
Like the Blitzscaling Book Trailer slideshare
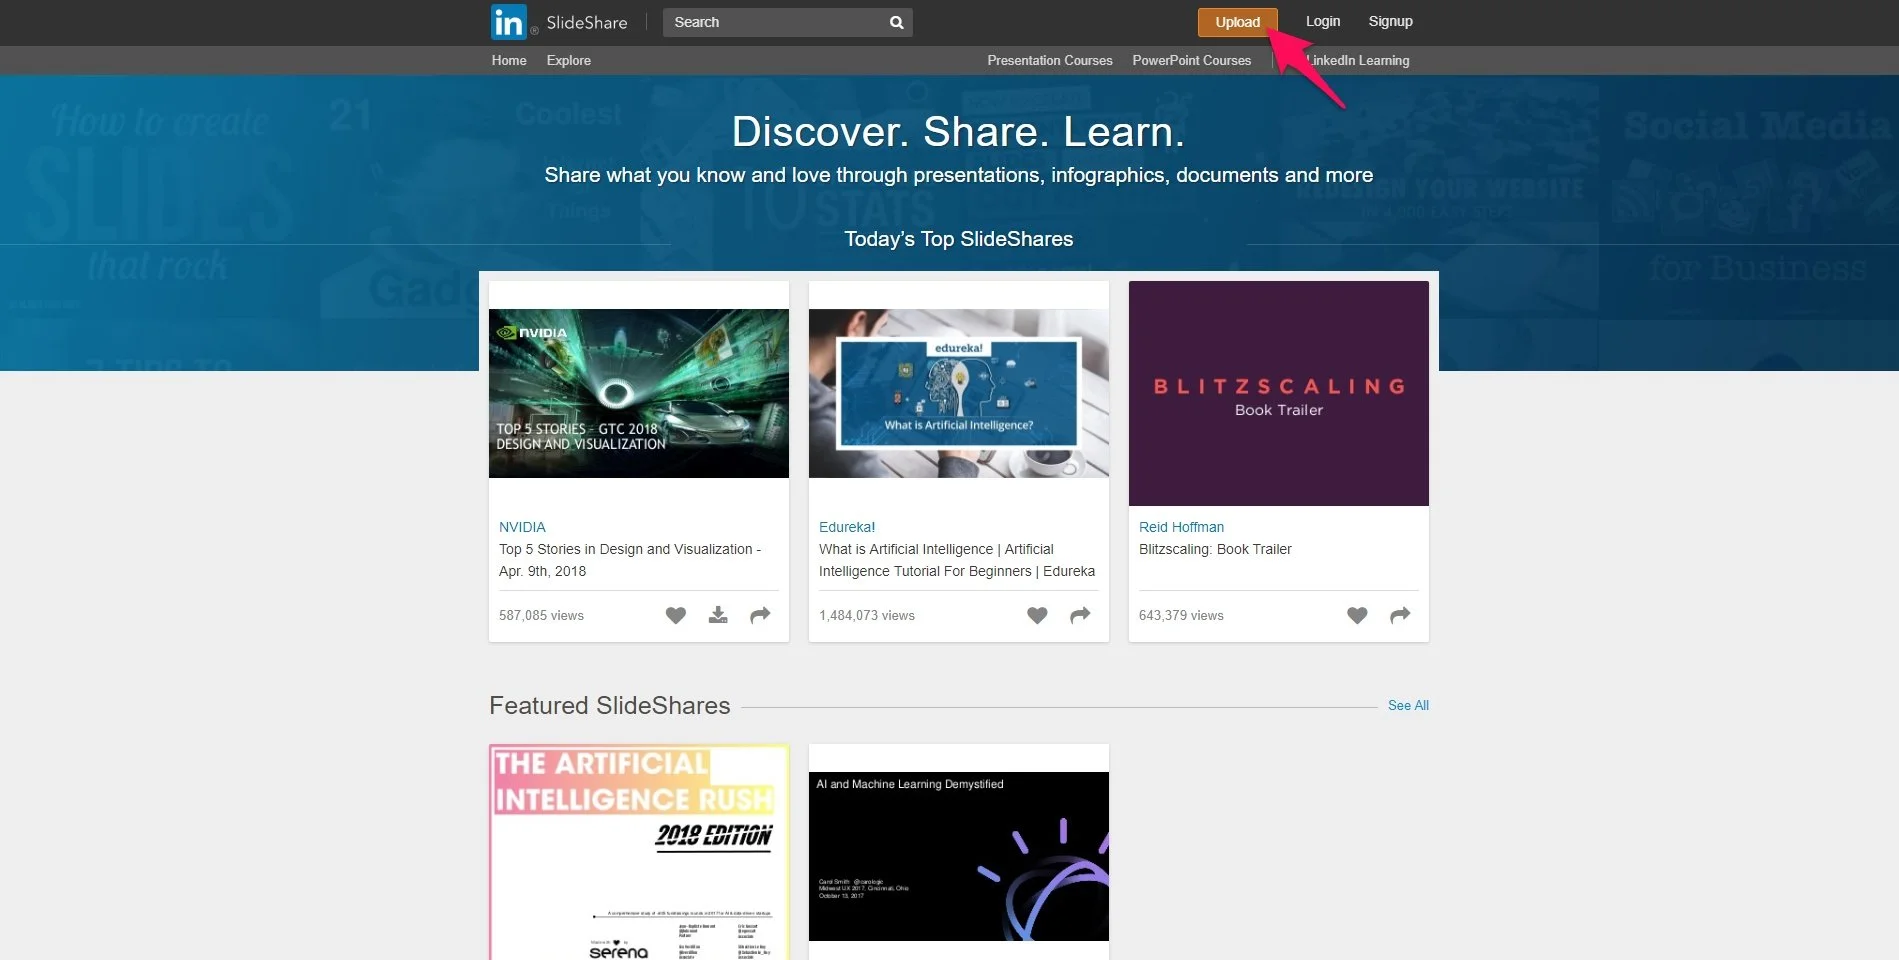point(1357,615)
